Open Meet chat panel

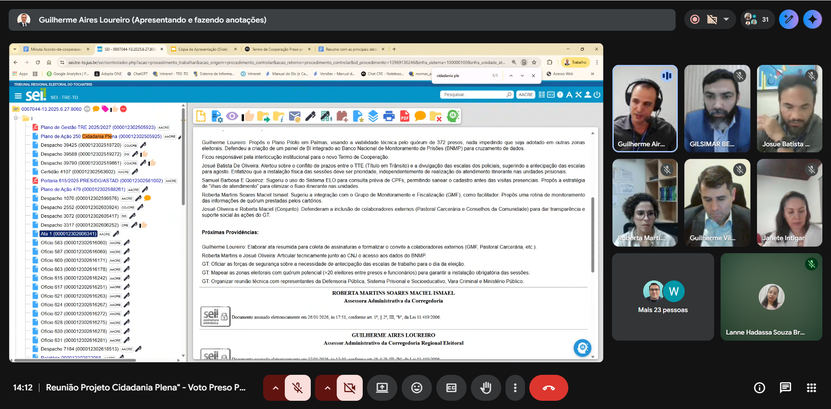coord(785,388)
